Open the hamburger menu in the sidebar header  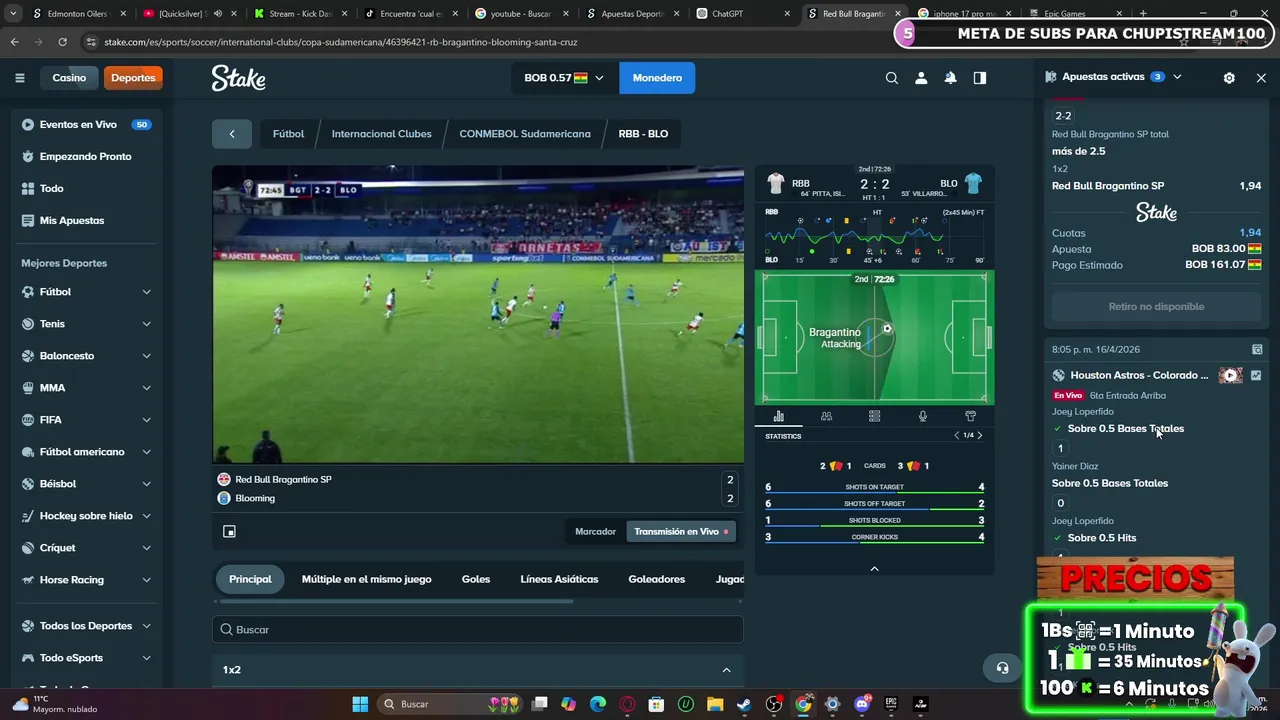[x=19, y=78]
